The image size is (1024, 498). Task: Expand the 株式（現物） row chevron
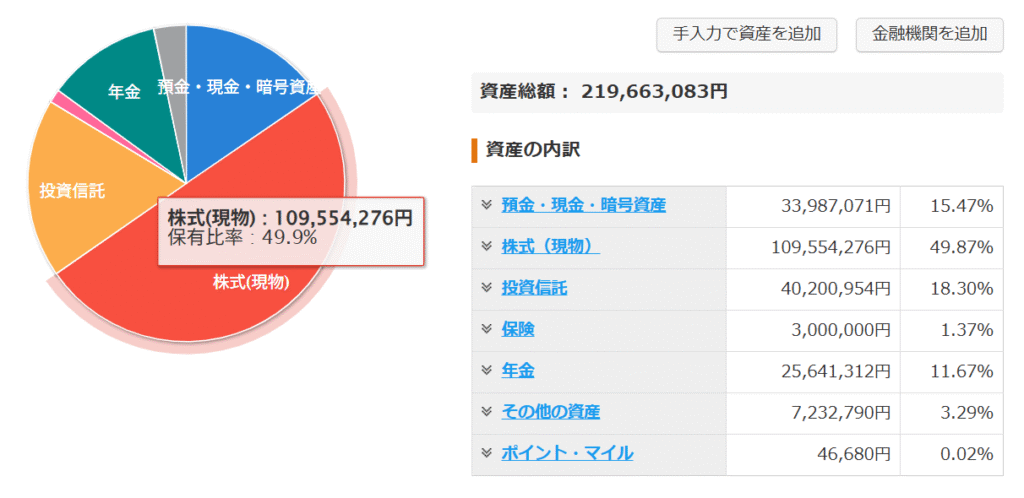click(x=486, y=246)
